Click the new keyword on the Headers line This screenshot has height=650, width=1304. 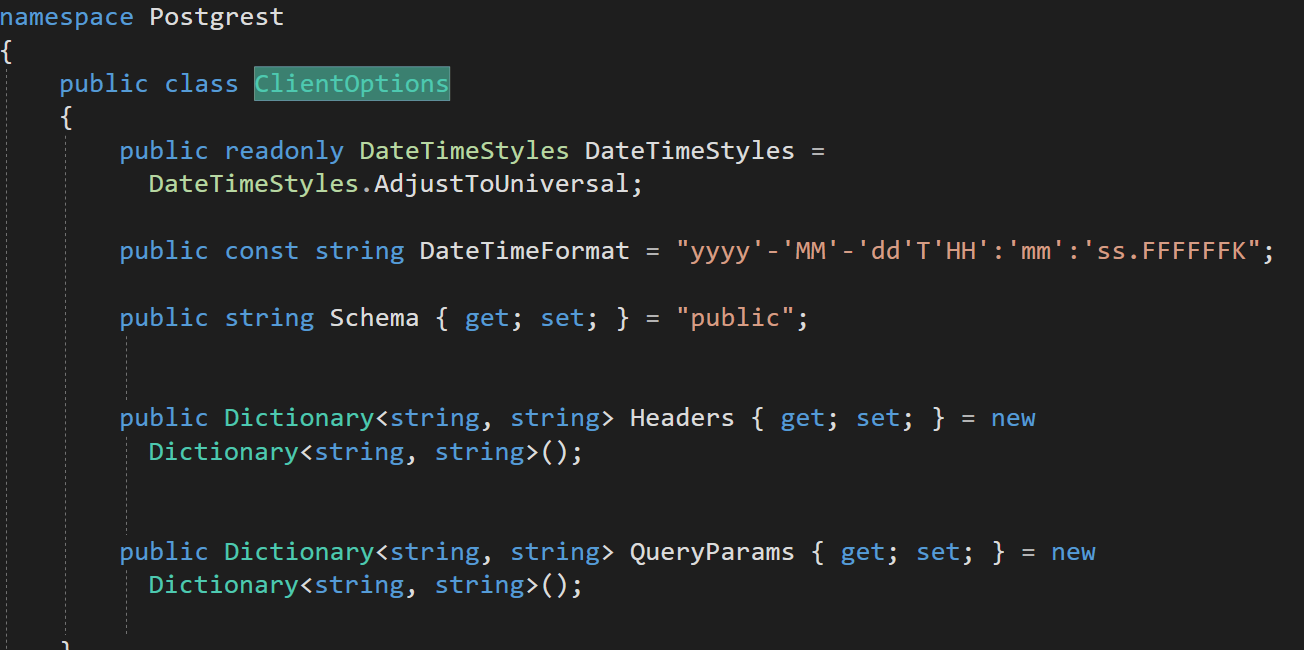tap(1013, 418)
